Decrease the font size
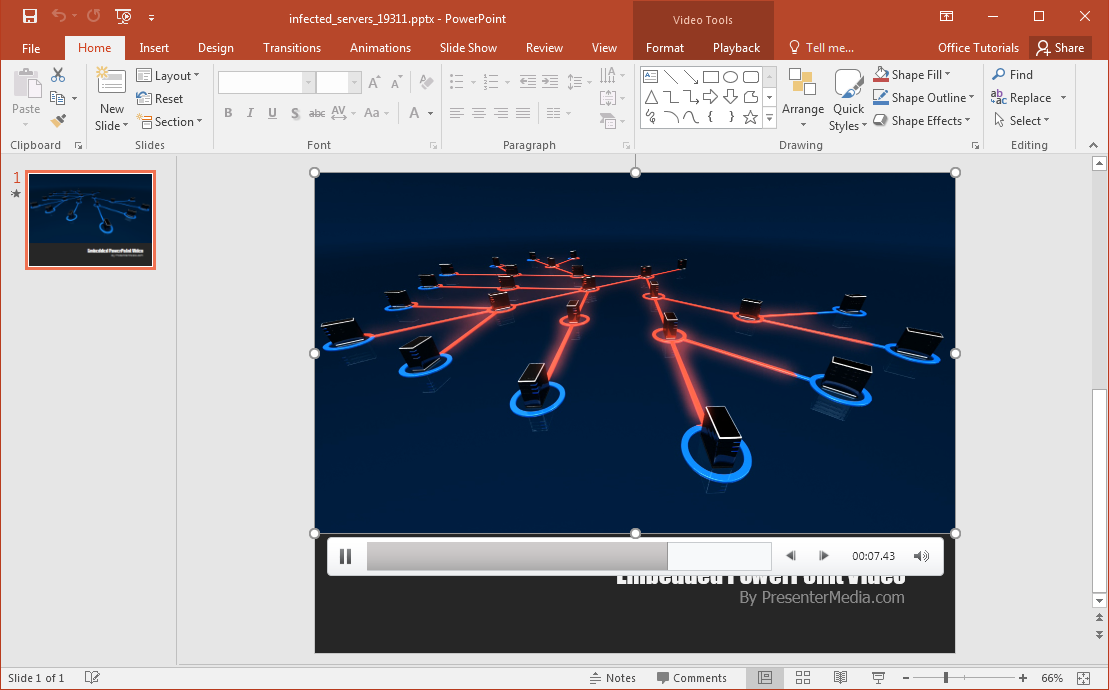 (x=397, y=83)
